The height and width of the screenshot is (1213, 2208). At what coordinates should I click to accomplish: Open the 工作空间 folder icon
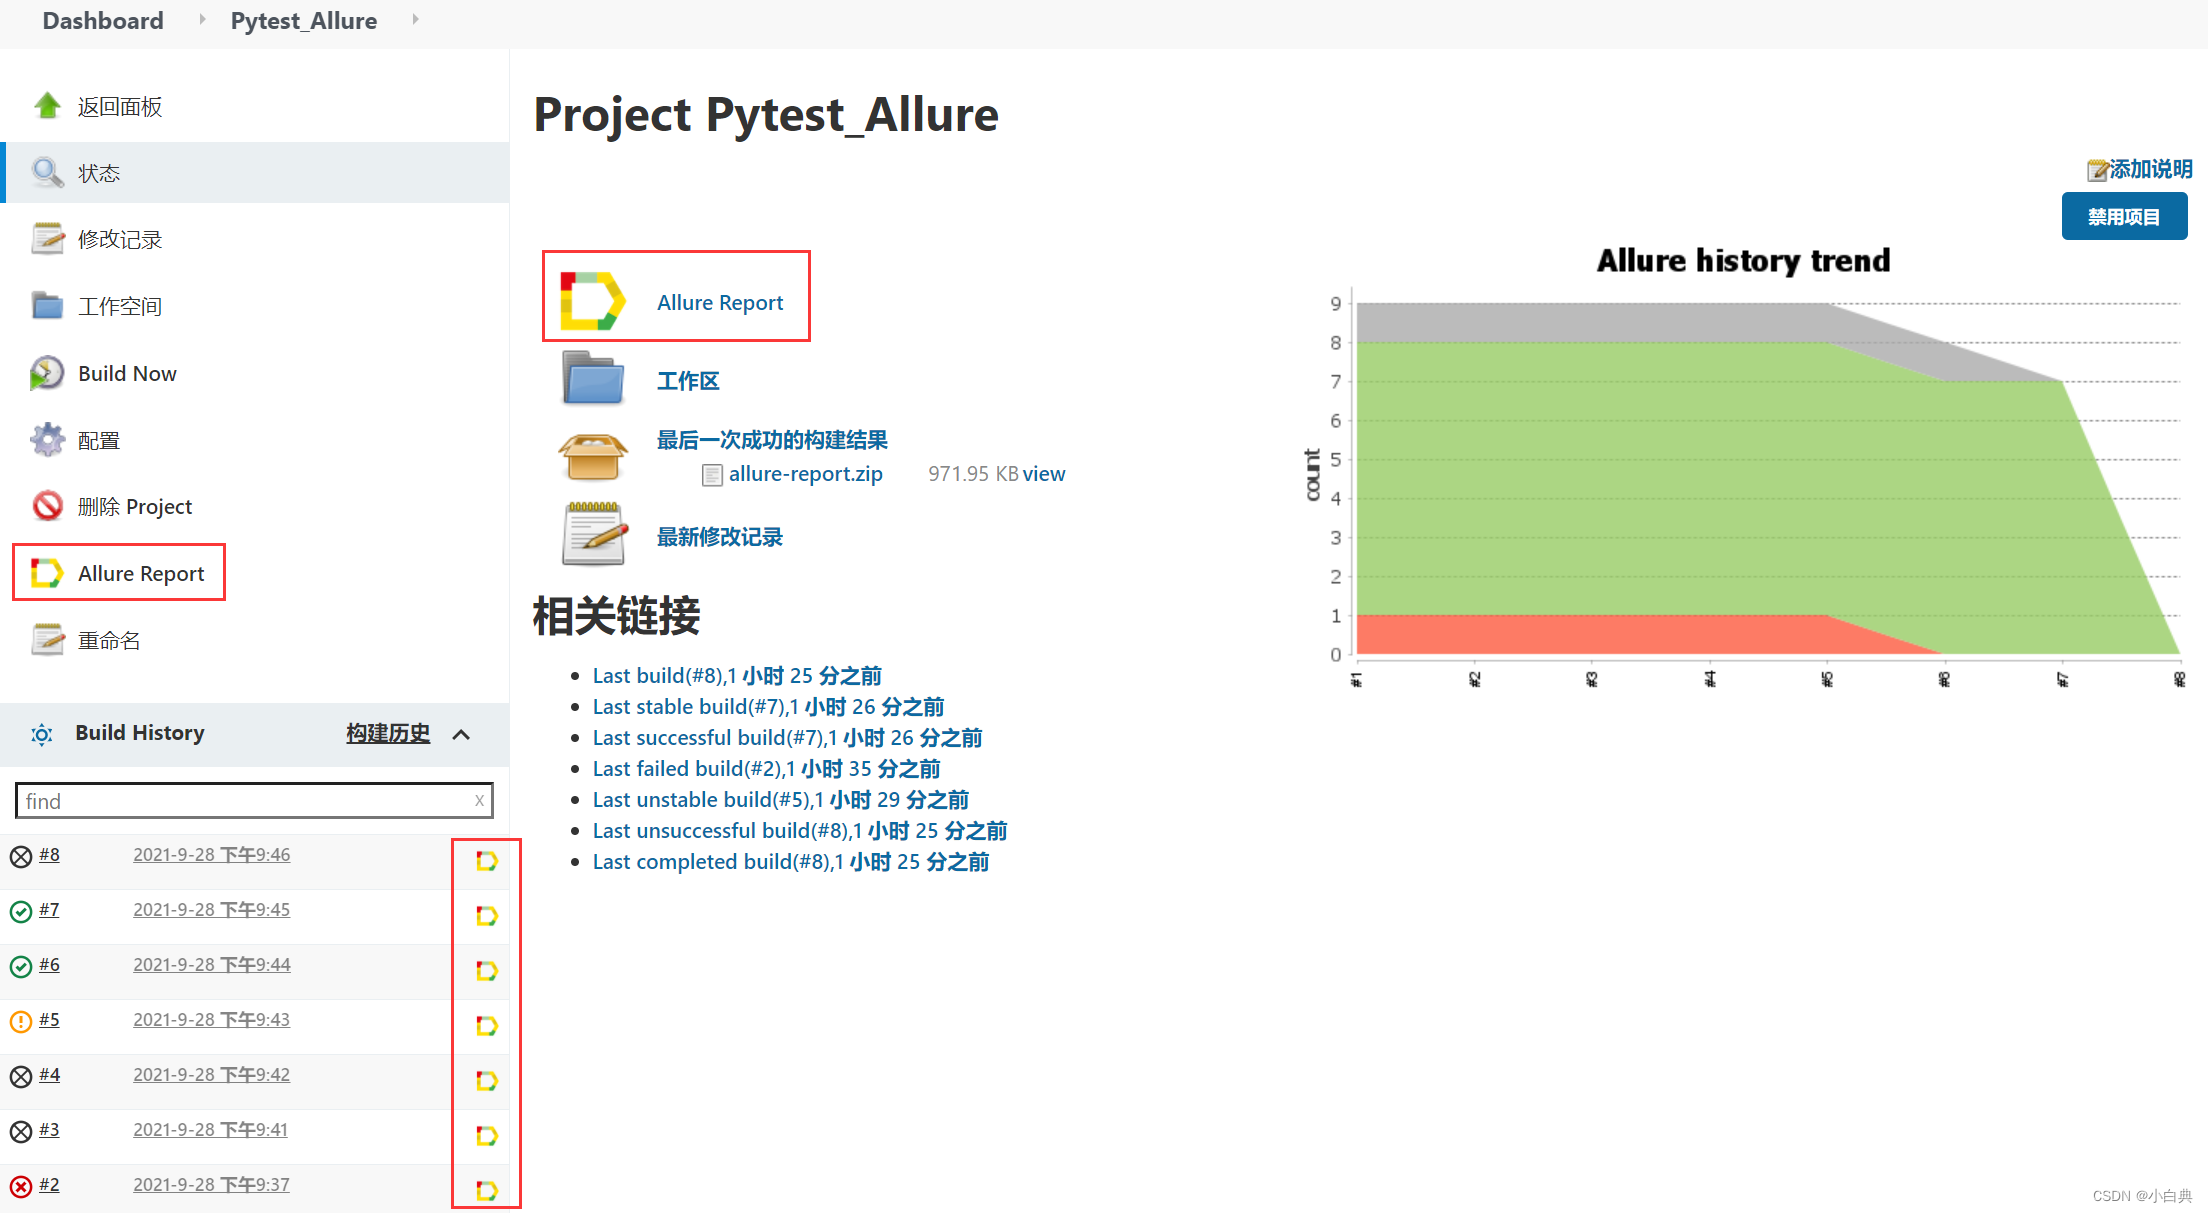[x=47, y=305]
